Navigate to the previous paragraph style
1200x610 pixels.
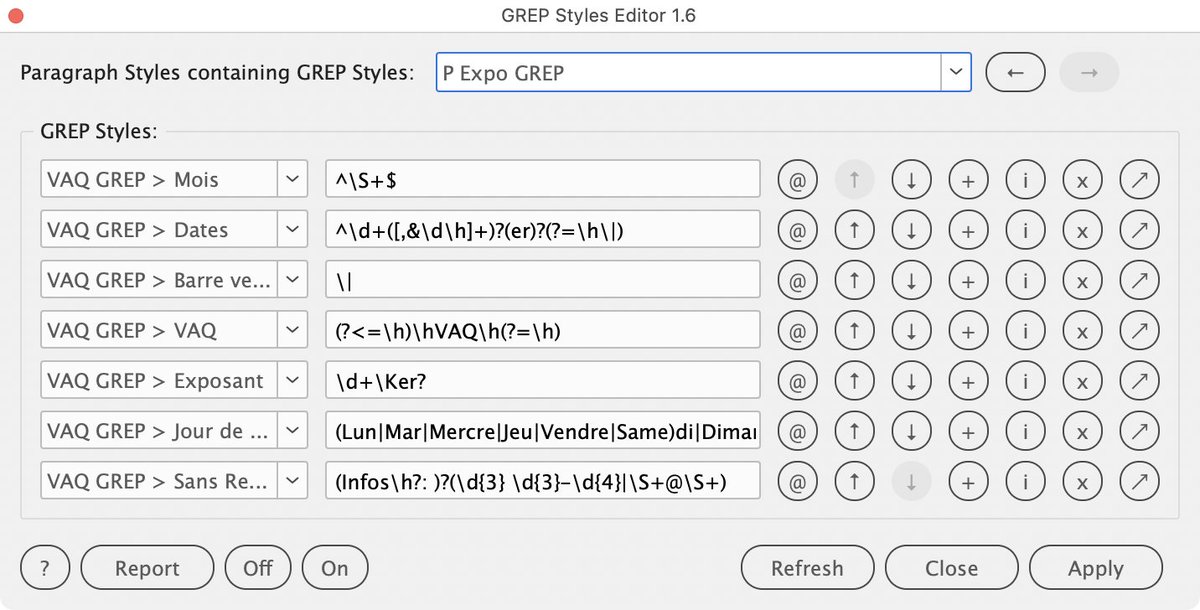1015,72
